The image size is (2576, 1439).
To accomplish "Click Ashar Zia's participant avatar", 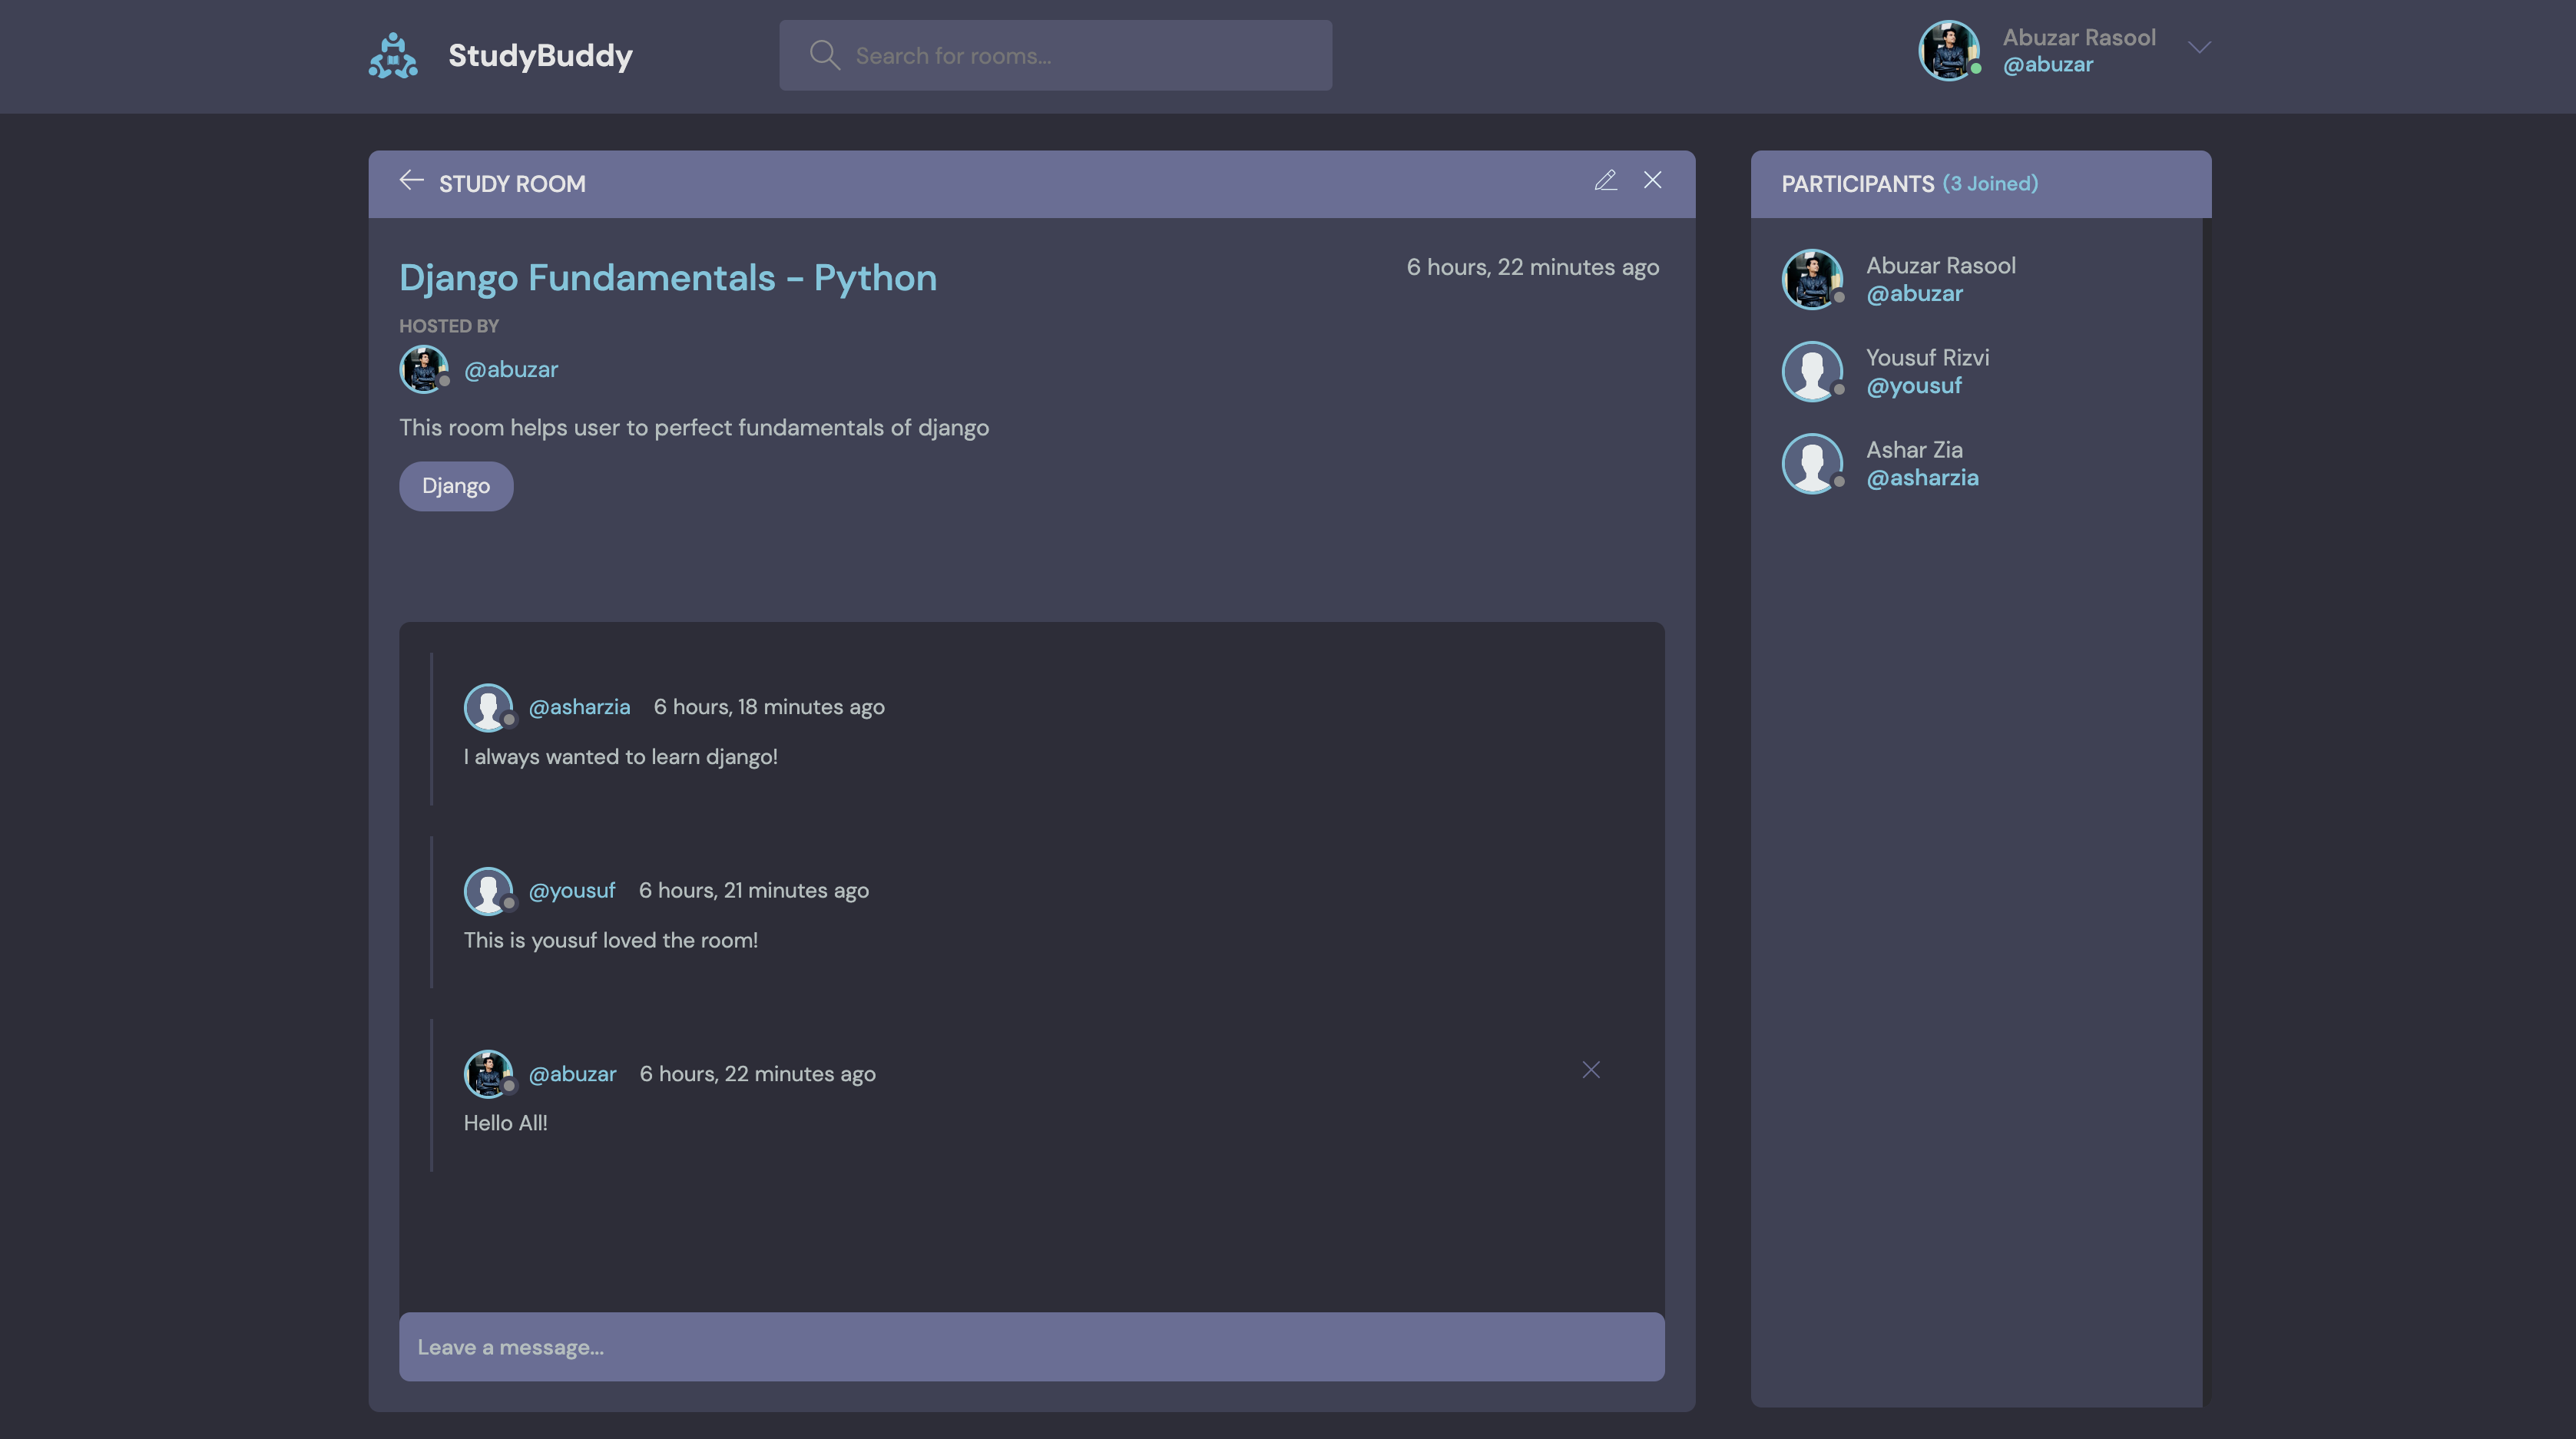I will (1811, 463).
